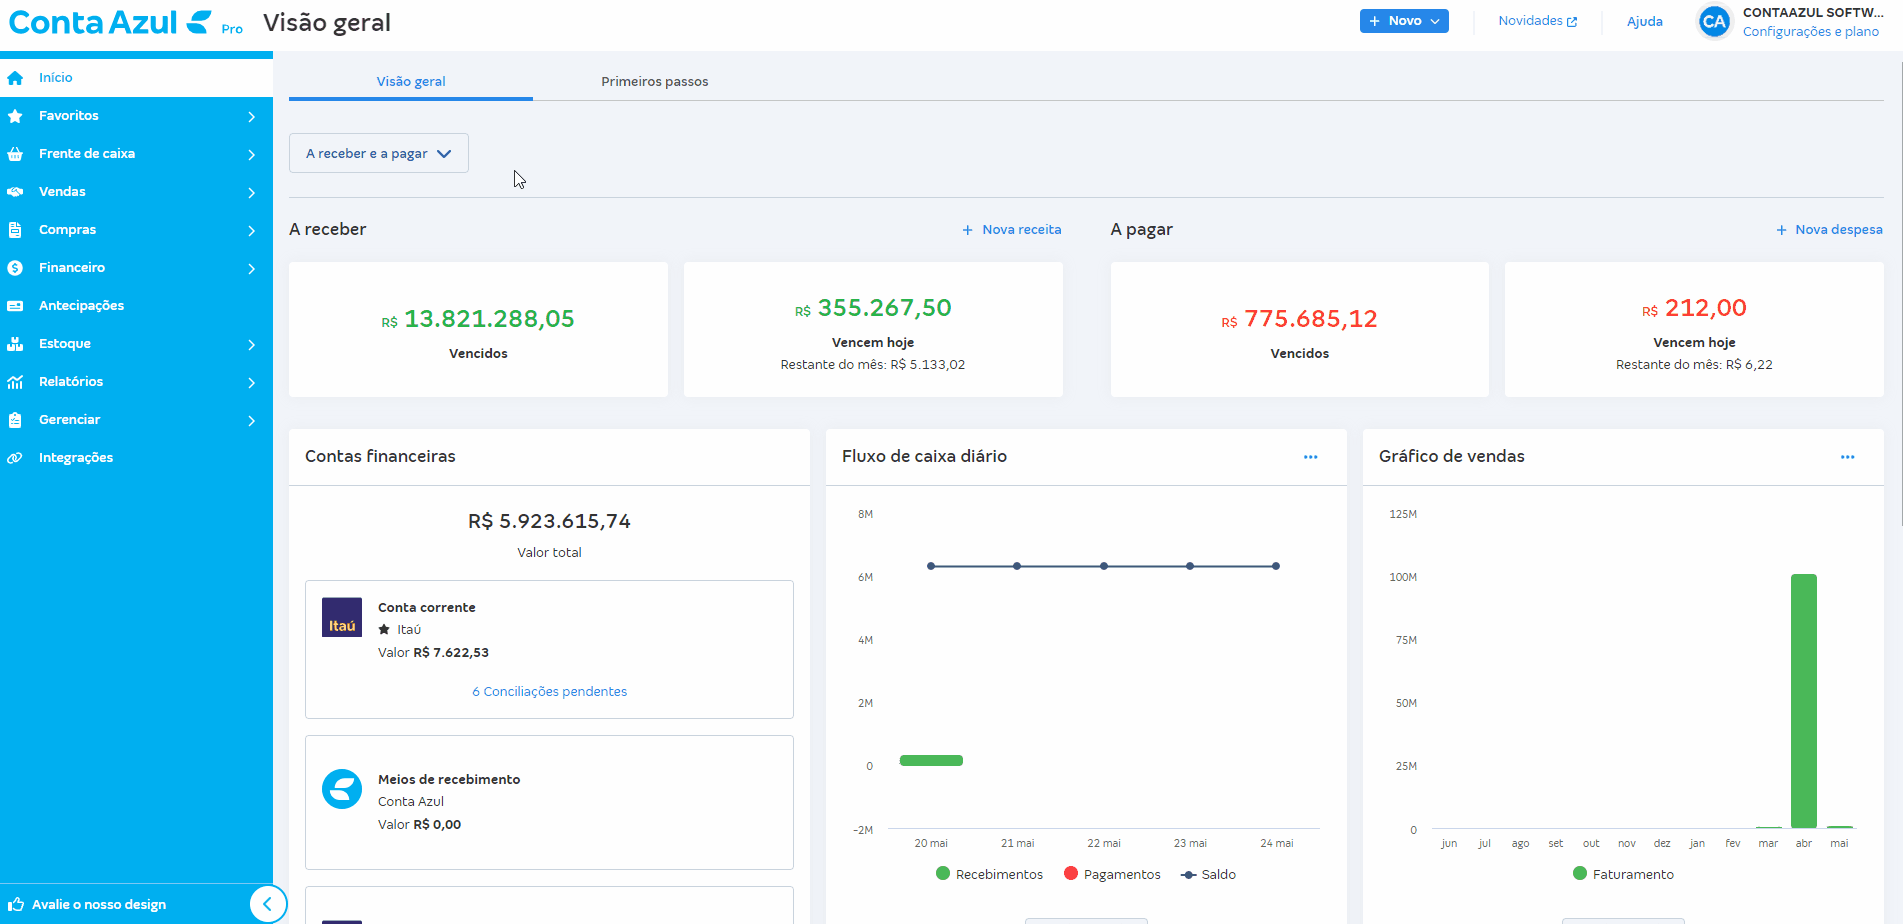Screen dimensions: 1903x924
Task: Click the Itaú bank logo
Action: click(x=342, y=617)
